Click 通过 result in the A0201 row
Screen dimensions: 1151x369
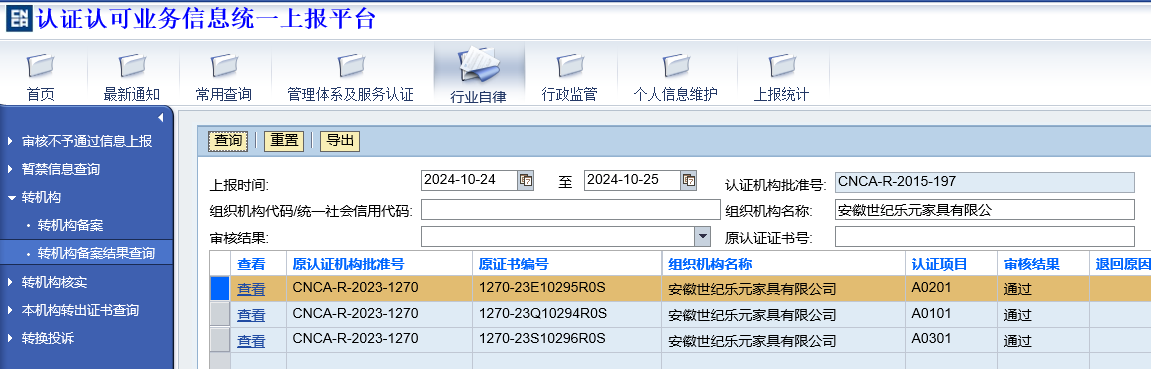[x=1017, y=289]
